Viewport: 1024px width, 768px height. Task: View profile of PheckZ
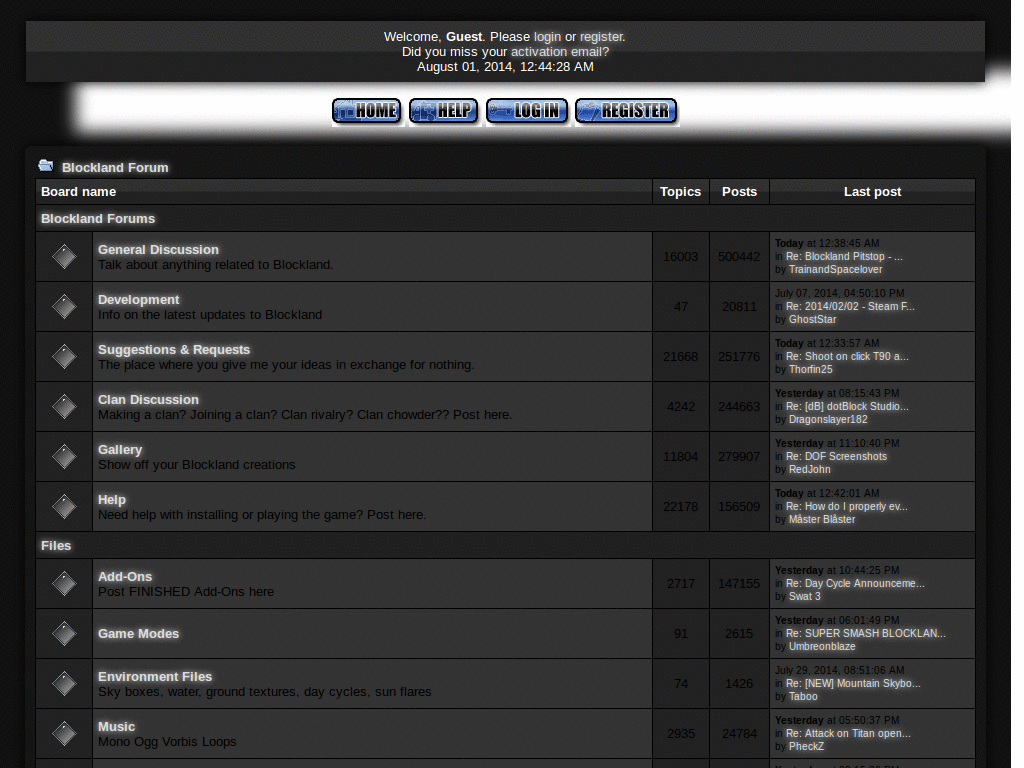[807, 746]
